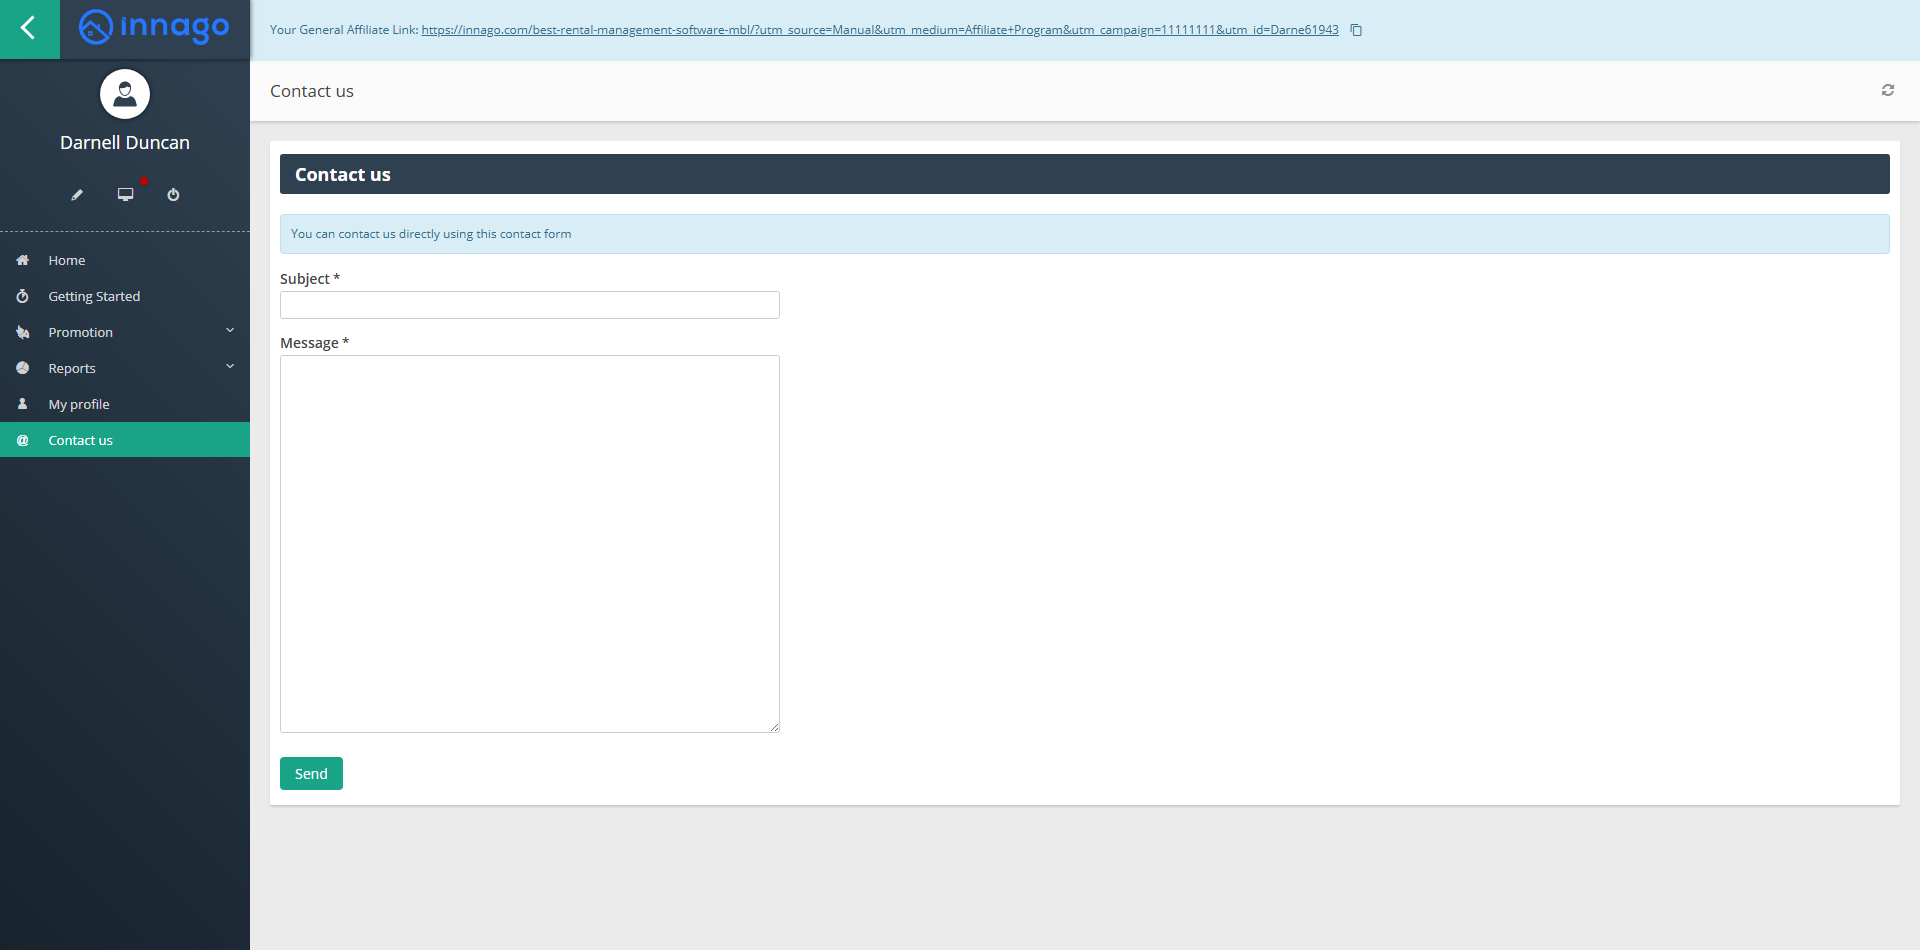Select Contact us sidebar item
Screen dimensions: 1920x950
coord(80,440)
